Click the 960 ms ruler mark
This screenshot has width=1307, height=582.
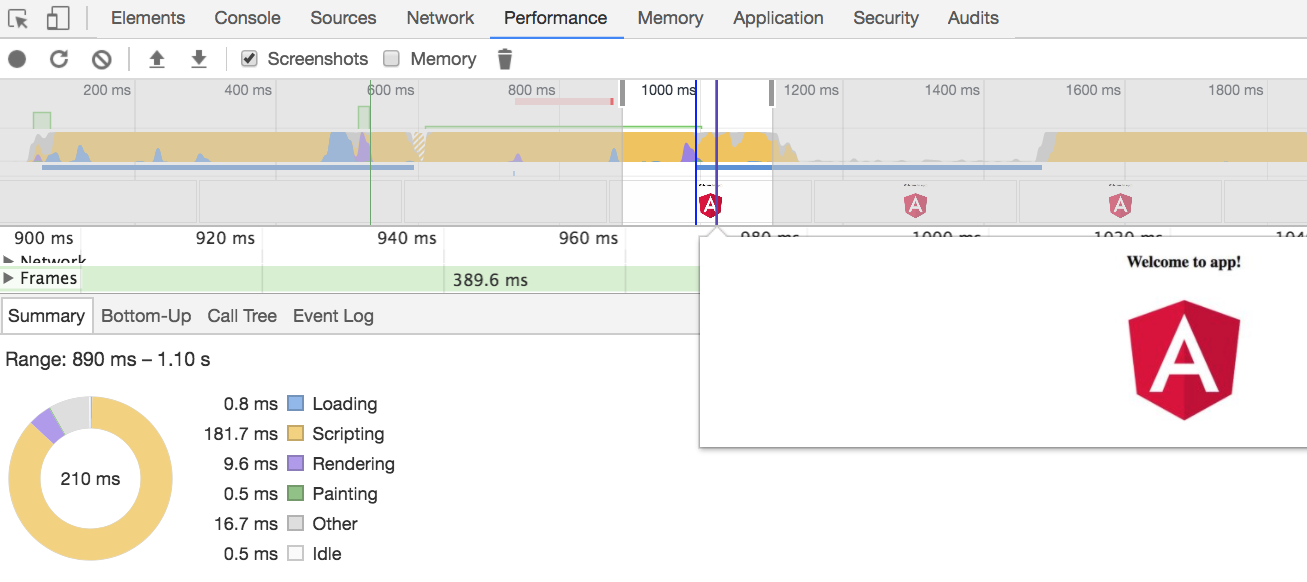pos(589,238)
